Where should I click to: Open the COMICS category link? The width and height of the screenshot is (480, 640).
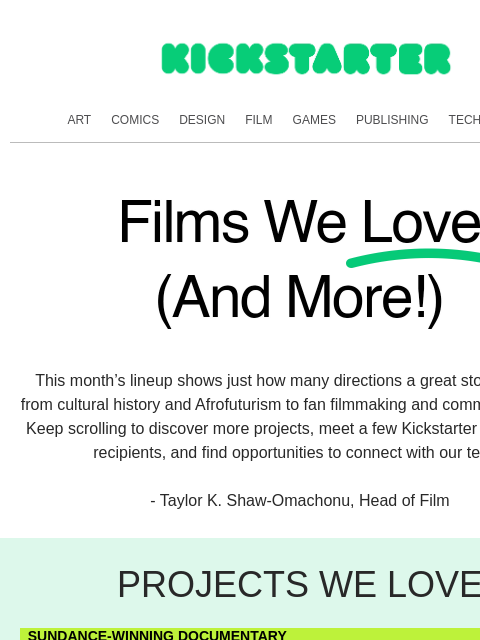coord(135,120)
